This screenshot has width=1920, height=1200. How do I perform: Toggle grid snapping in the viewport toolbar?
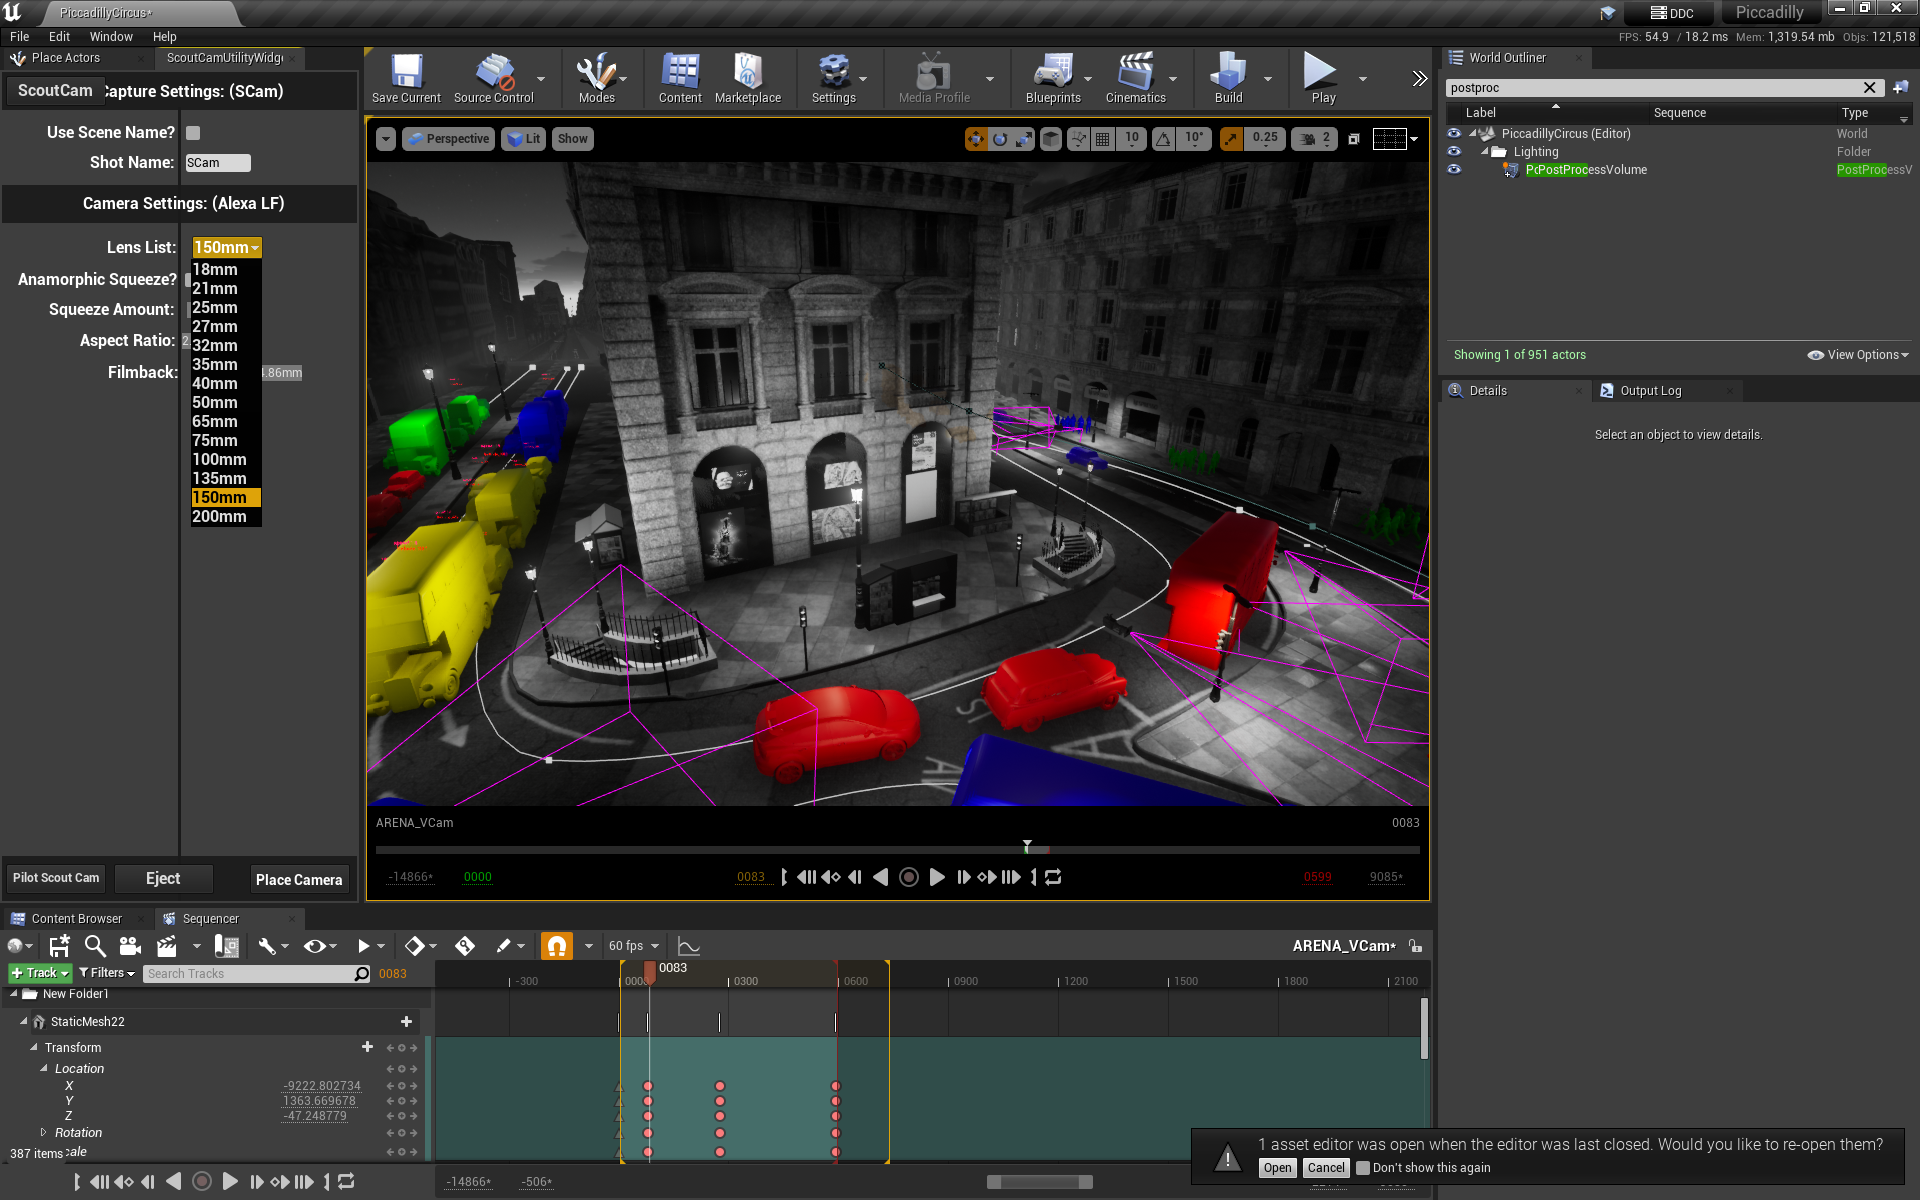(1102, 139)
